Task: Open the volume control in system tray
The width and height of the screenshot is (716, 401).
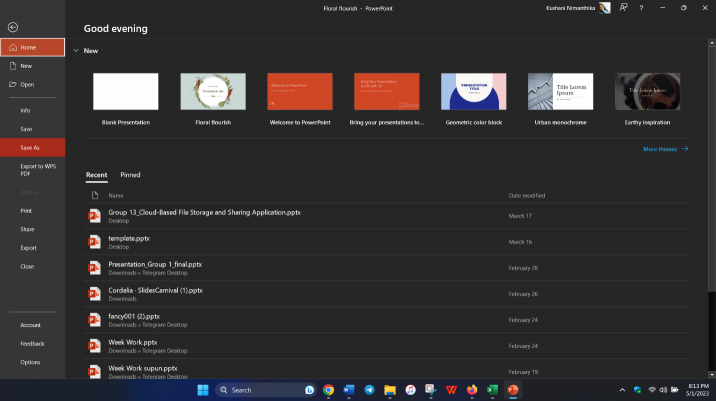Action: point(663,390)
